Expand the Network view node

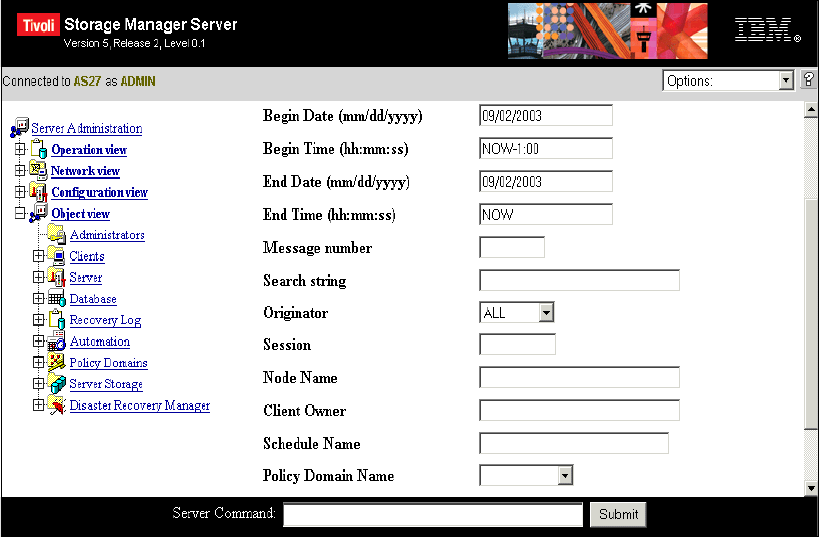tap(20, 170)
